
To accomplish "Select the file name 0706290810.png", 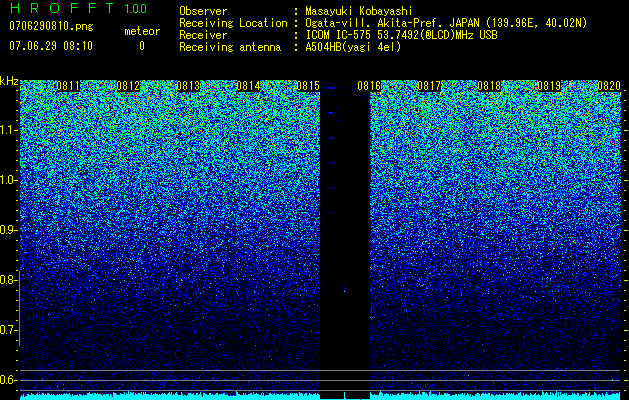I will (51, 26).
